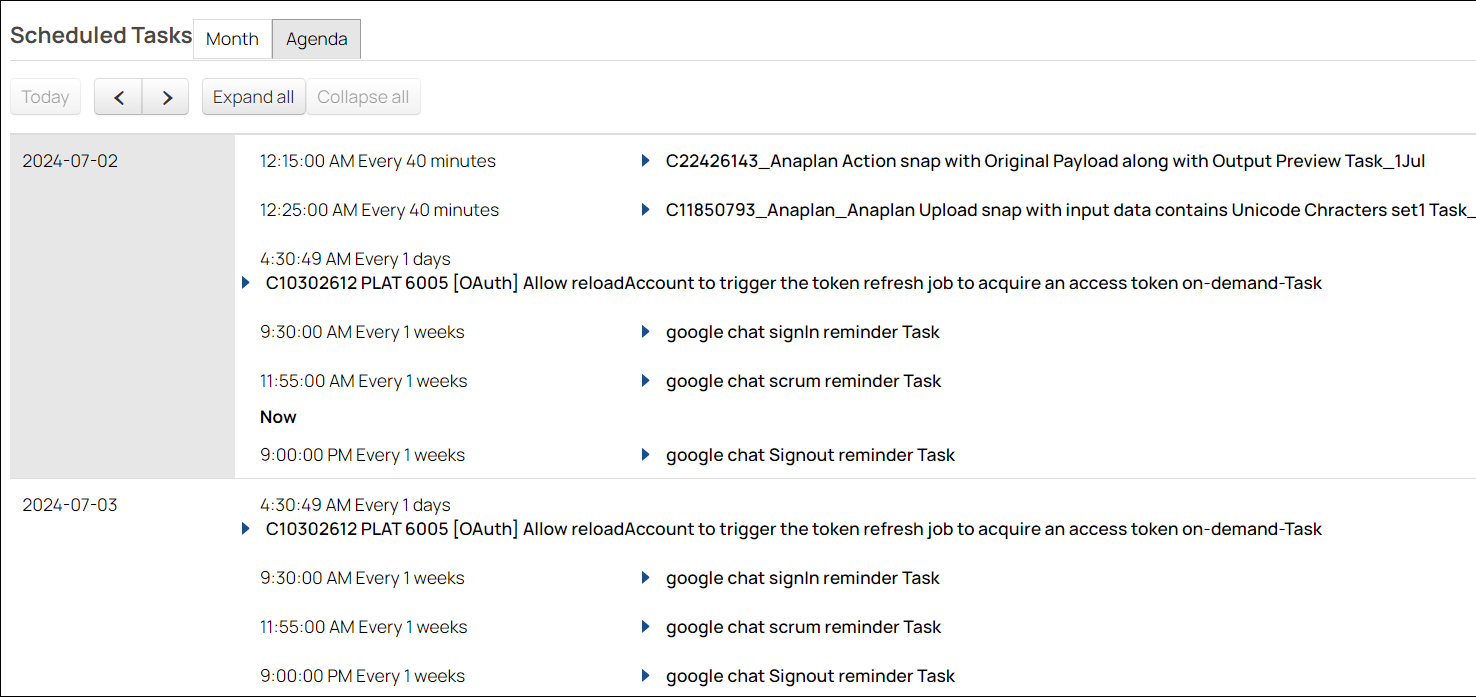
Task: Switch to the Agenda view tab
Action: tap(316, 39)
